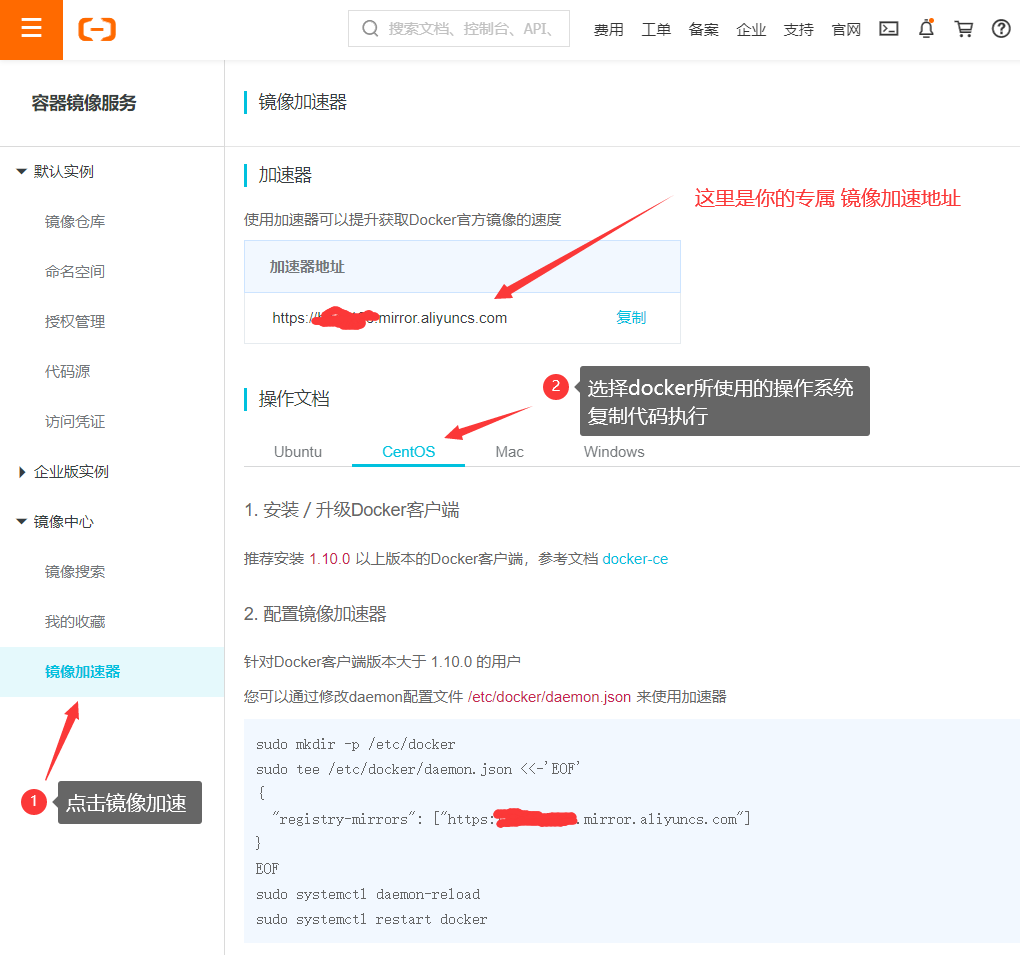
Task: Click the /etc/docker/daemon.json path text
Action: 549,697
